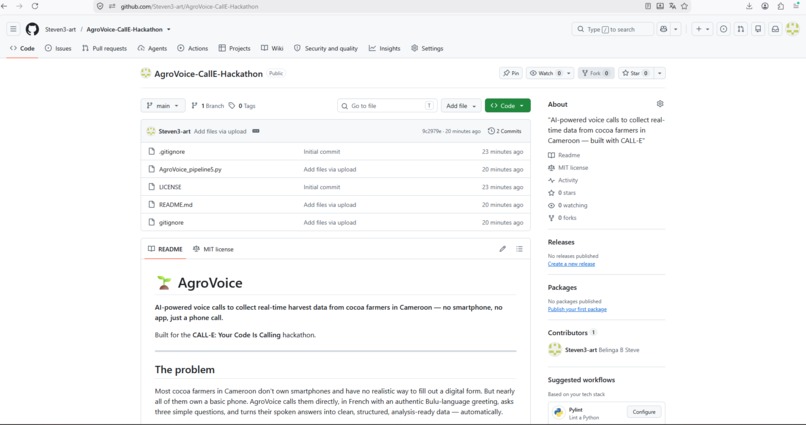The image size is (806, 425).
Task: Open the LICENSE file
Action: (170, 187)
